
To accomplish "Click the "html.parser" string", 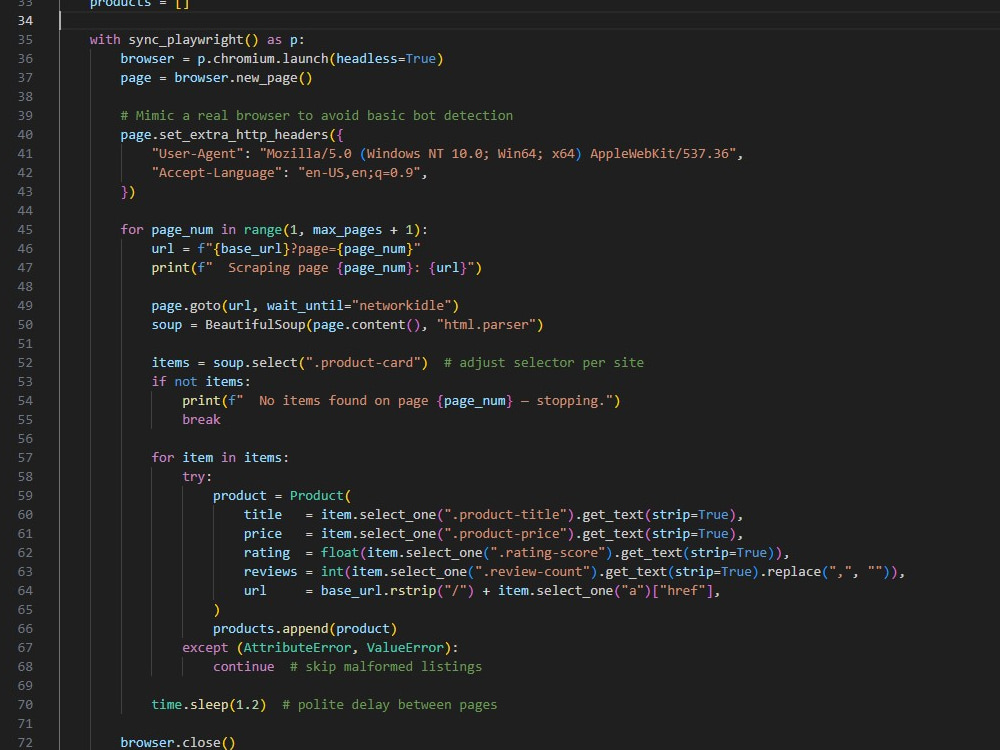I will tap(486, 325).
